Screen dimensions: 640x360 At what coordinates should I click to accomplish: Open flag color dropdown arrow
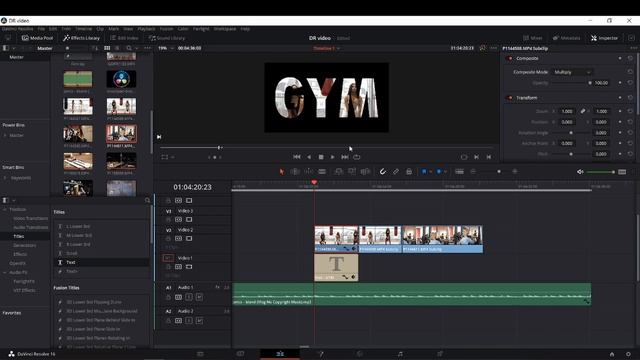[x=430, y=172]
